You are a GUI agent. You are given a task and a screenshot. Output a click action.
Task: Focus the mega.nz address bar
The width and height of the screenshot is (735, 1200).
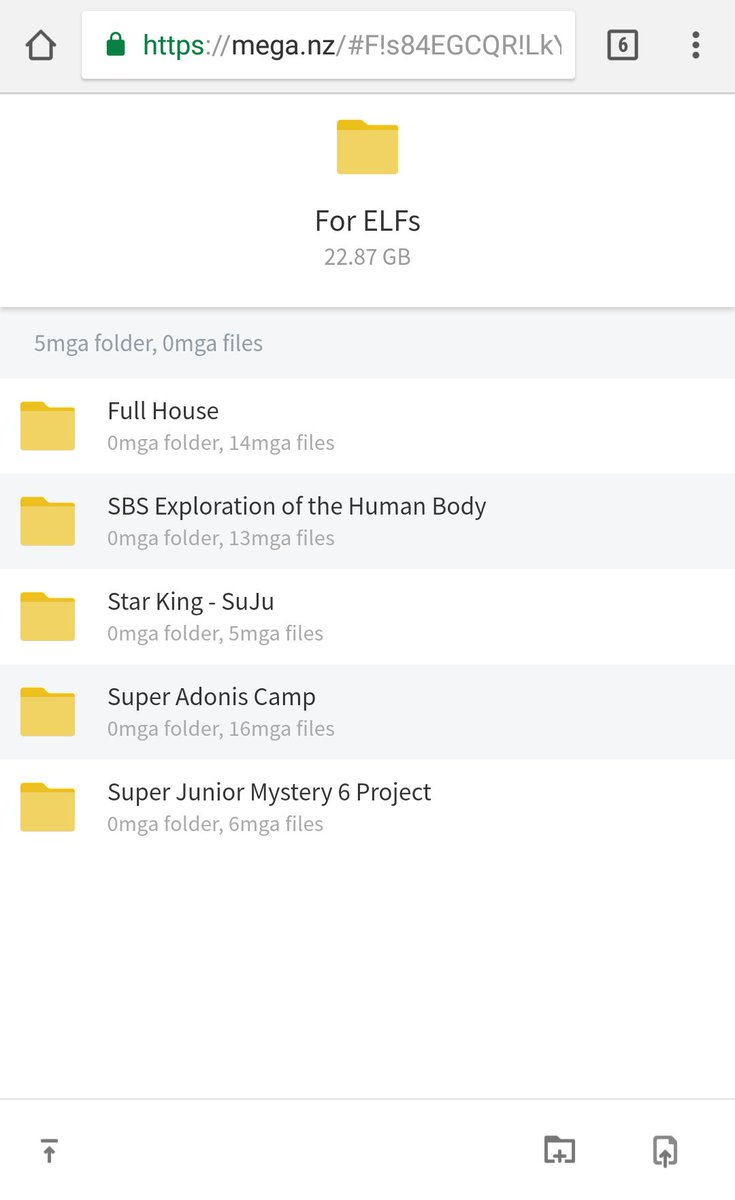point(328,45)
